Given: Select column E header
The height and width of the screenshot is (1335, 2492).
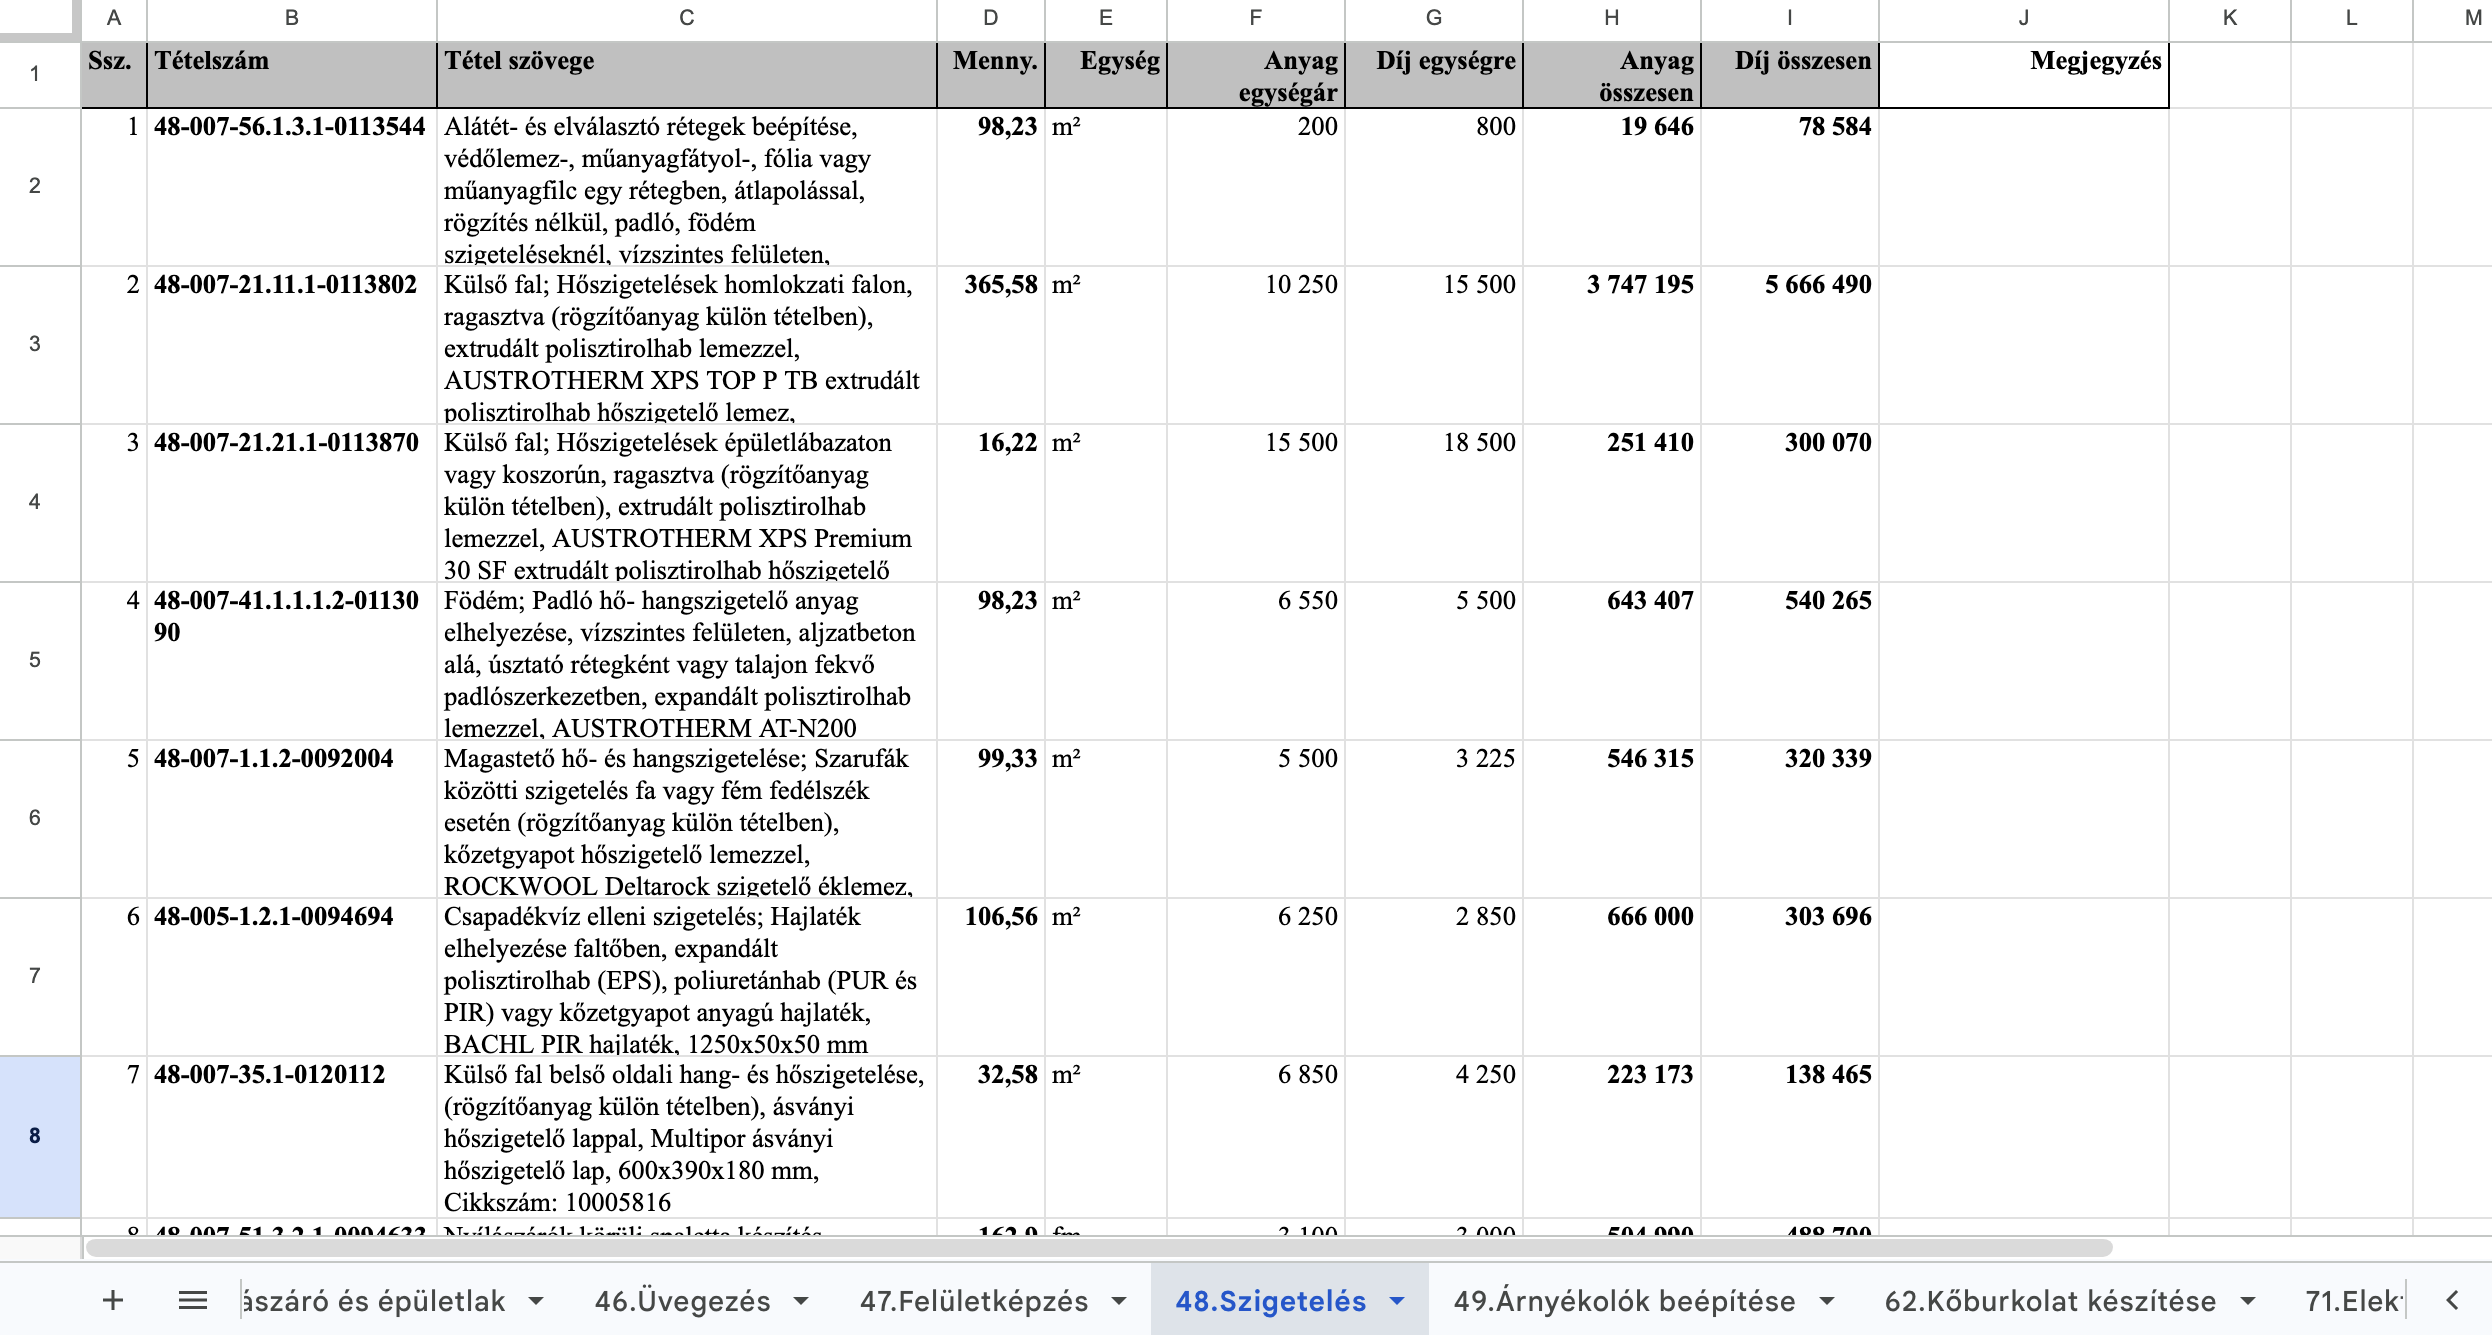Looking at the screenshot, I should pyautogui.click(x=1106, y=17).
